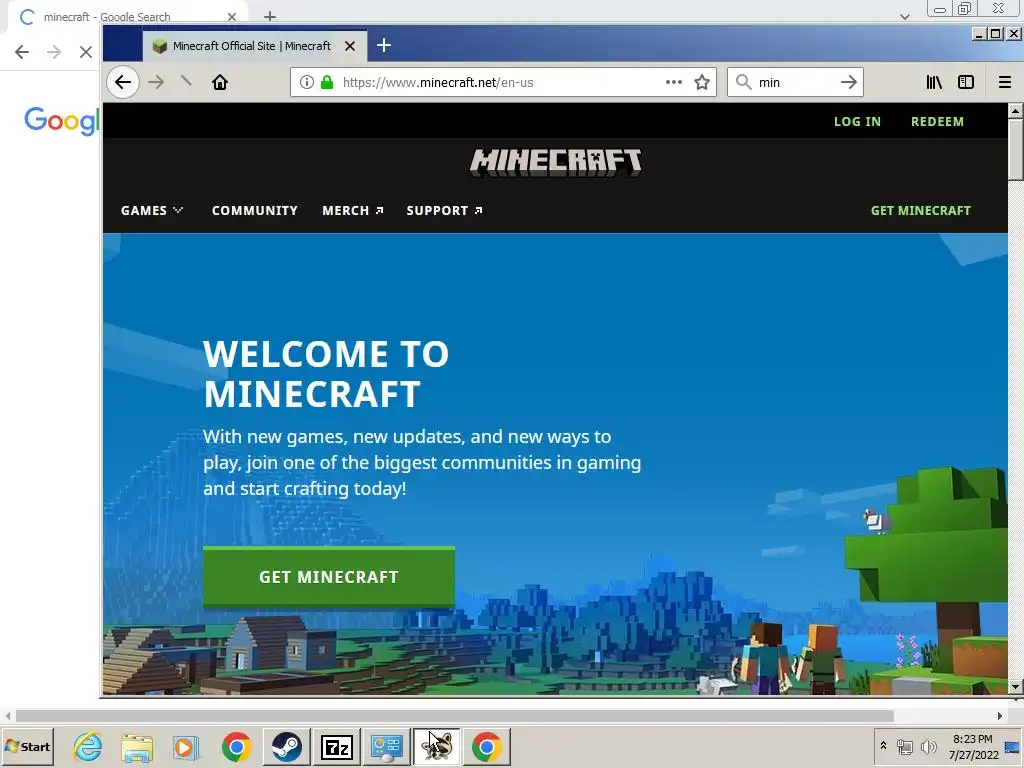1024x768 pixels.
Task: Open page actions three-dot menu
Action: (673, 82)
